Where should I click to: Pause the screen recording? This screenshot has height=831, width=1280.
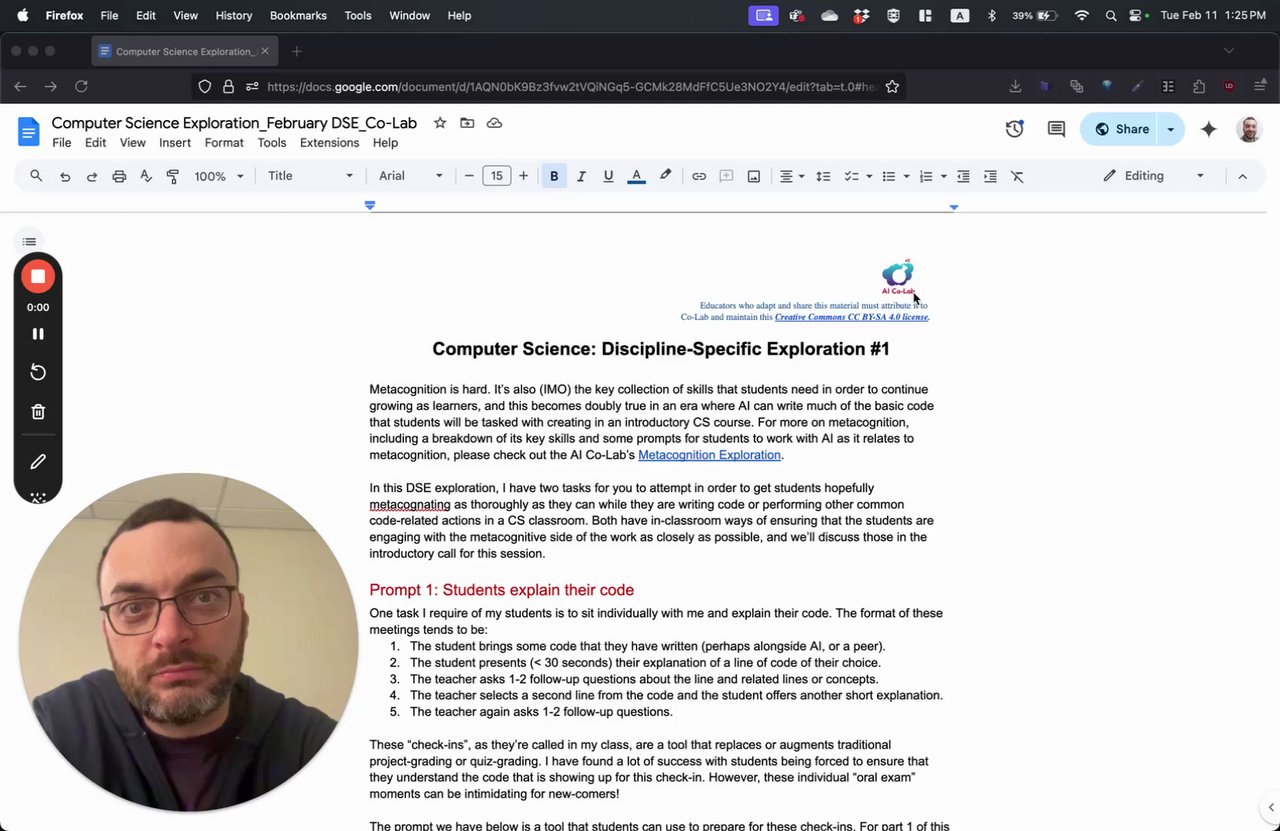point(38,334)
